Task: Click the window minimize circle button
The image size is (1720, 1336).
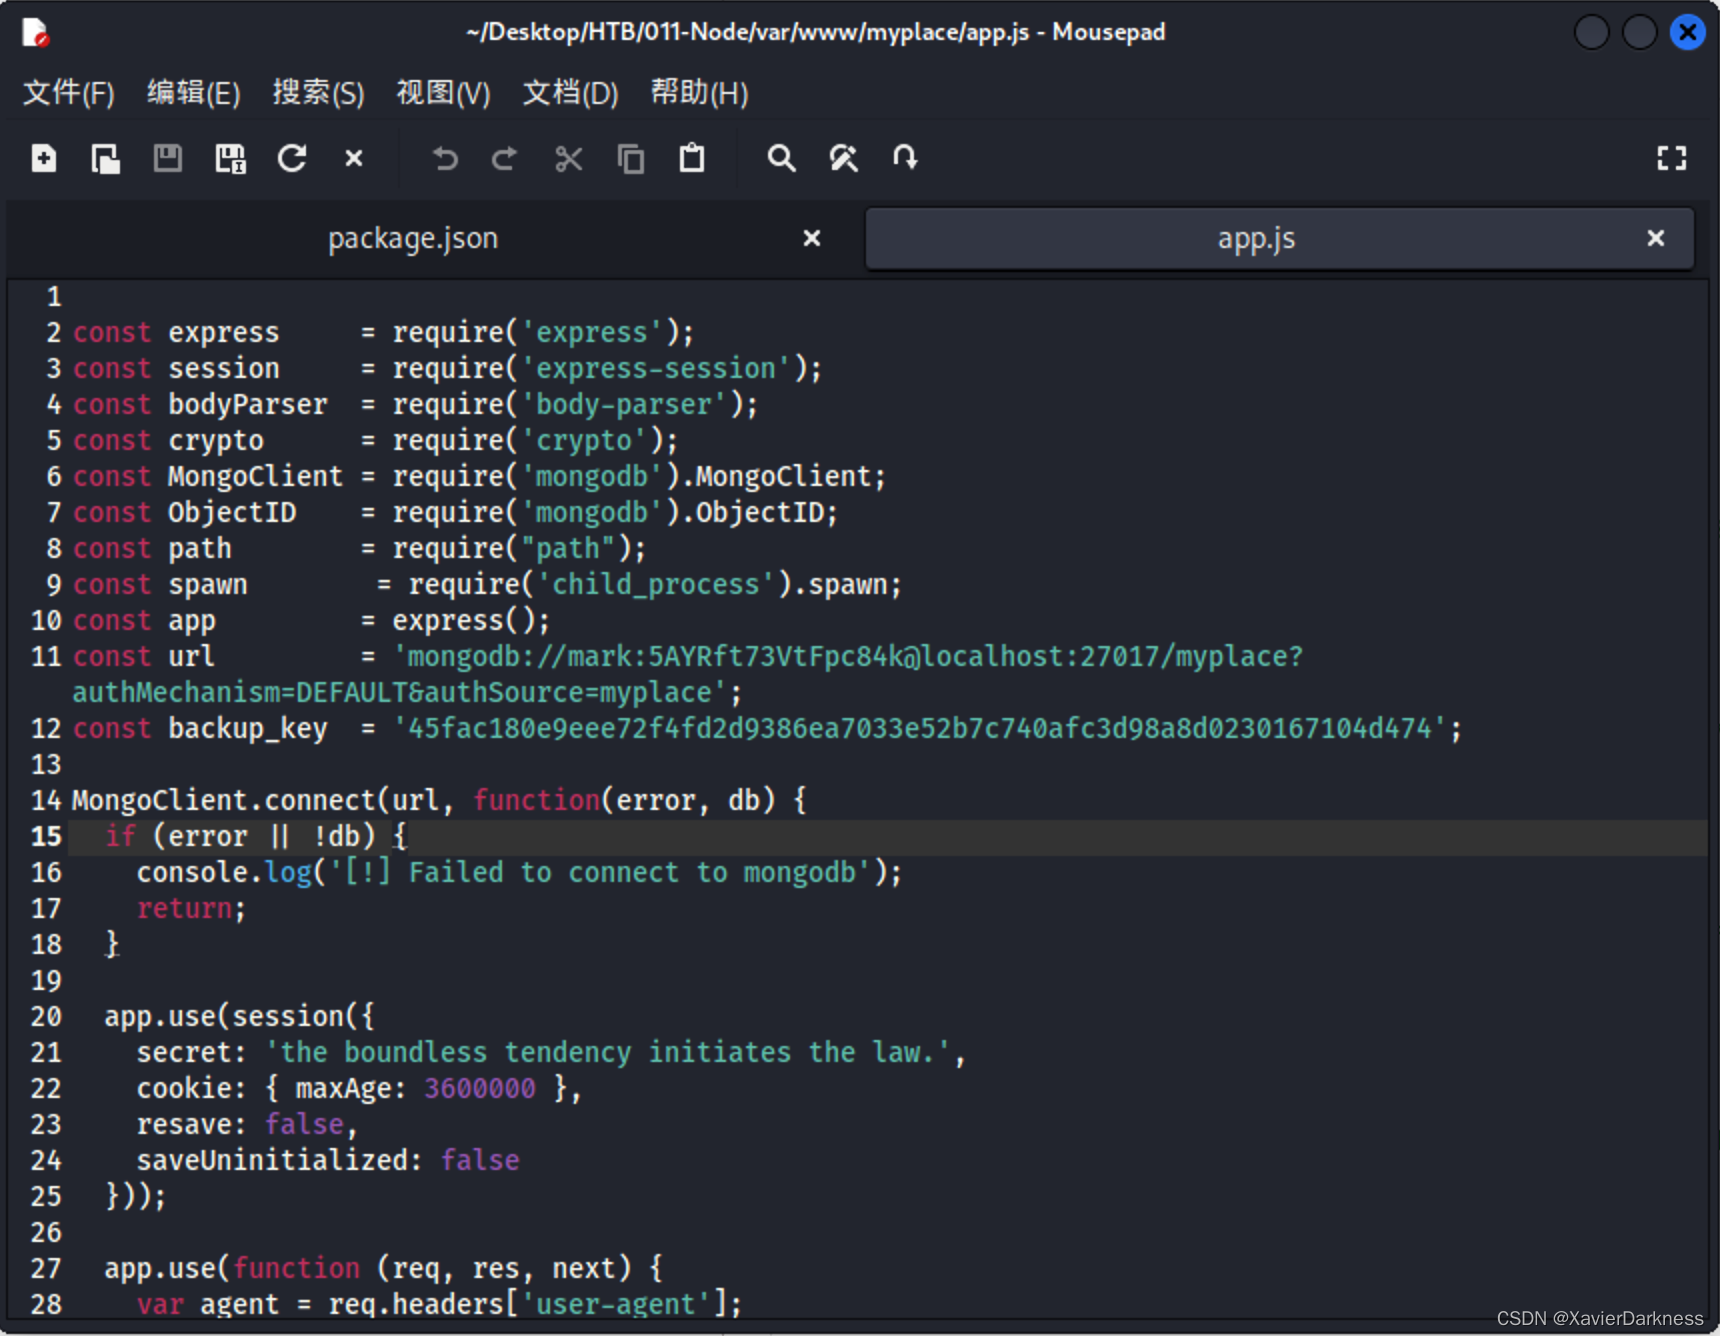Action: coord(1592,33)
